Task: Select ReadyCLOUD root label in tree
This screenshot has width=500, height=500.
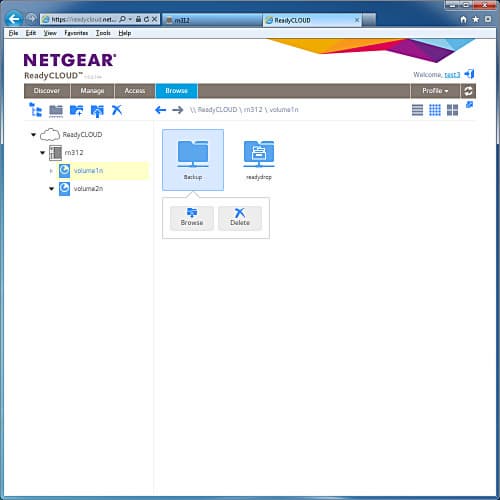Action: pos(82,135)
